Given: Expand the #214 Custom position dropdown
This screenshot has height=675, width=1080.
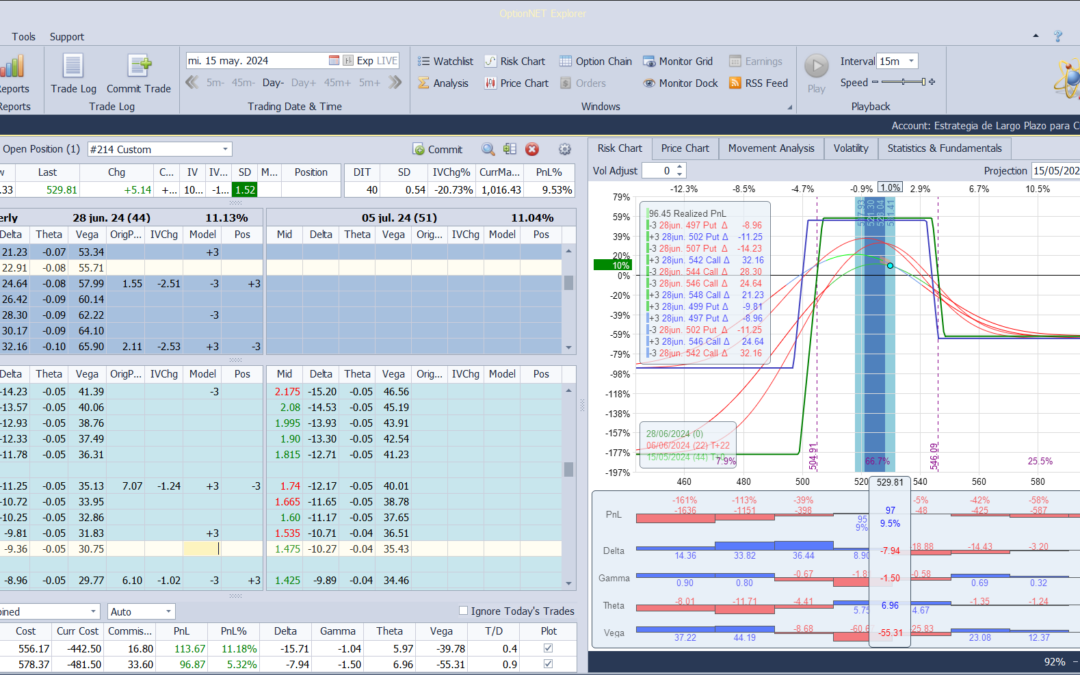Looking at the screenshot, I should pos(225,149).
